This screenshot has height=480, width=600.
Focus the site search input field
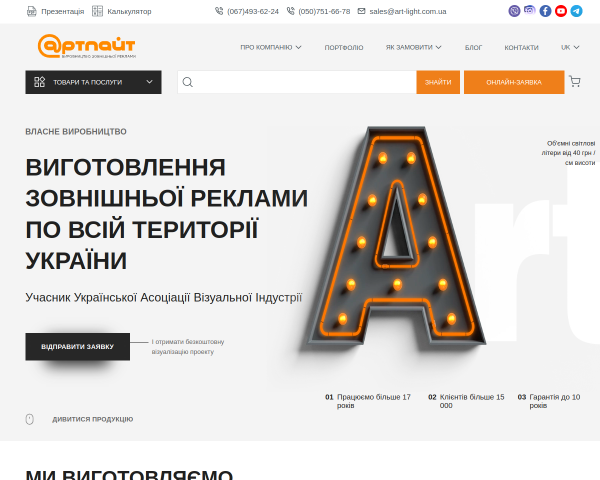[x=297, y=82]
